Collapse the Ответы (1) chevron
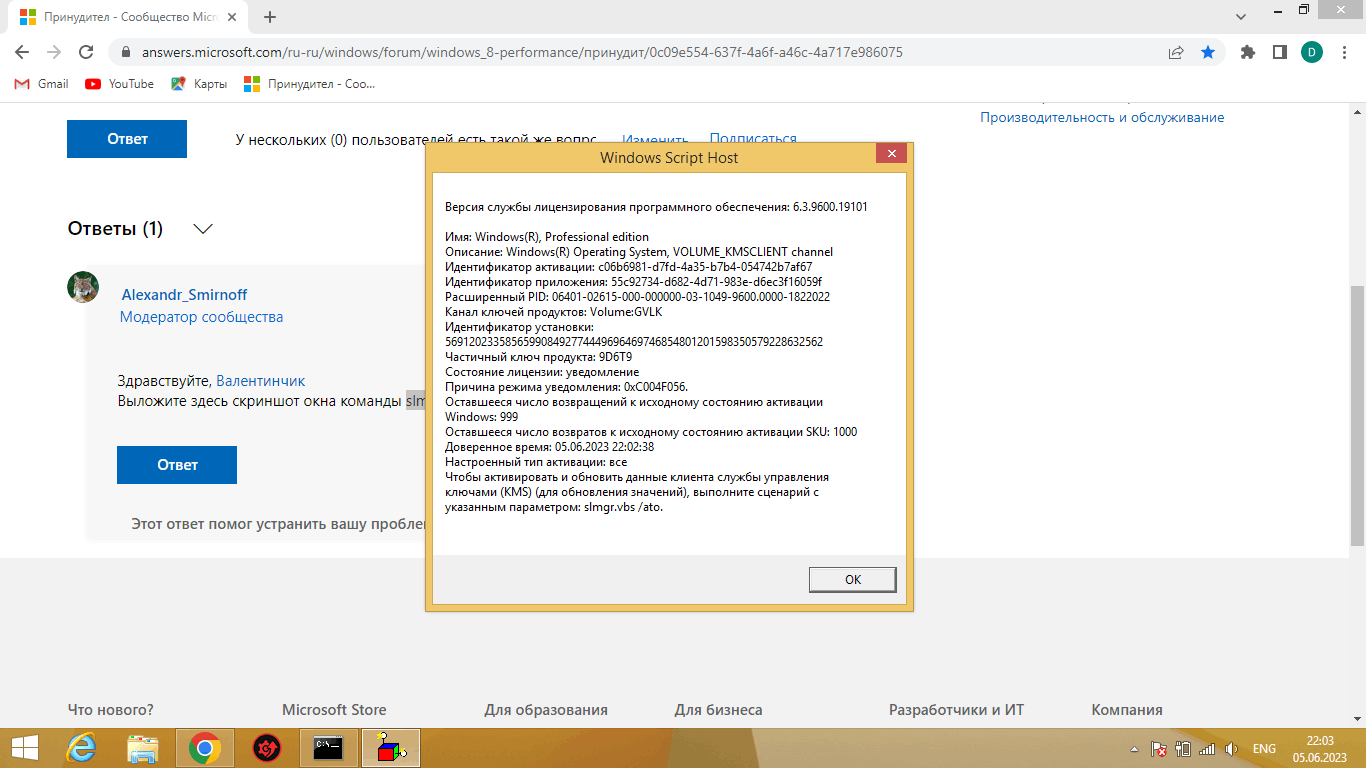This screenshot has height=768, width=1366. click(x=203, y=229)
